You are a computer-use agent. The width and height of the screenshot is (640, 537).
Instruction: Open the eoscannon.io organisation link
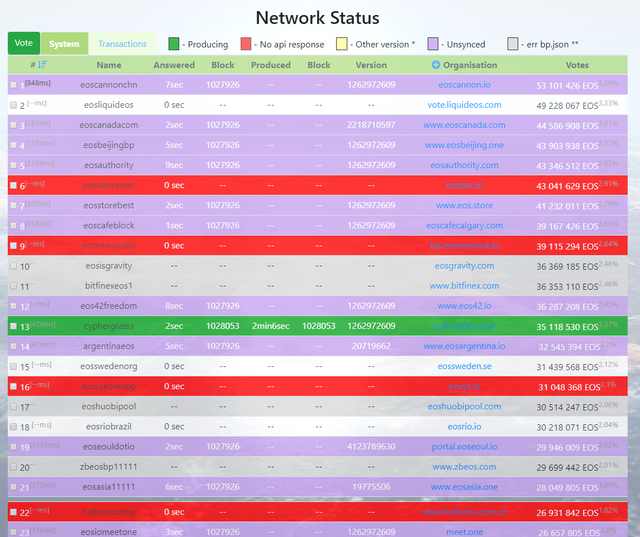click(x=464, y=85)
